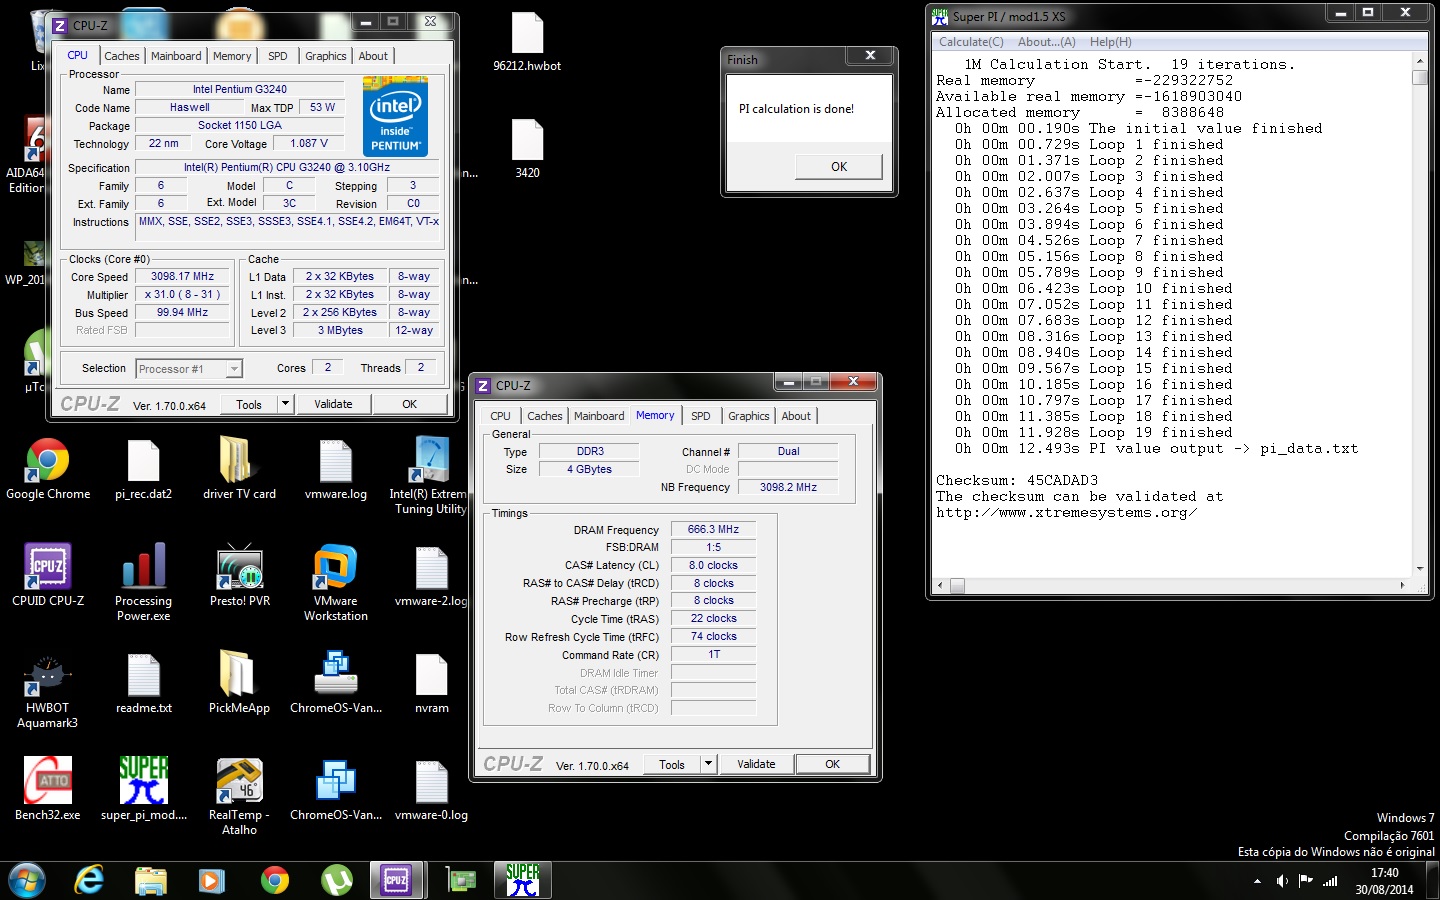Open Tools dropdown arrow in CPU-Z CPU window

[x=285, y=404]
